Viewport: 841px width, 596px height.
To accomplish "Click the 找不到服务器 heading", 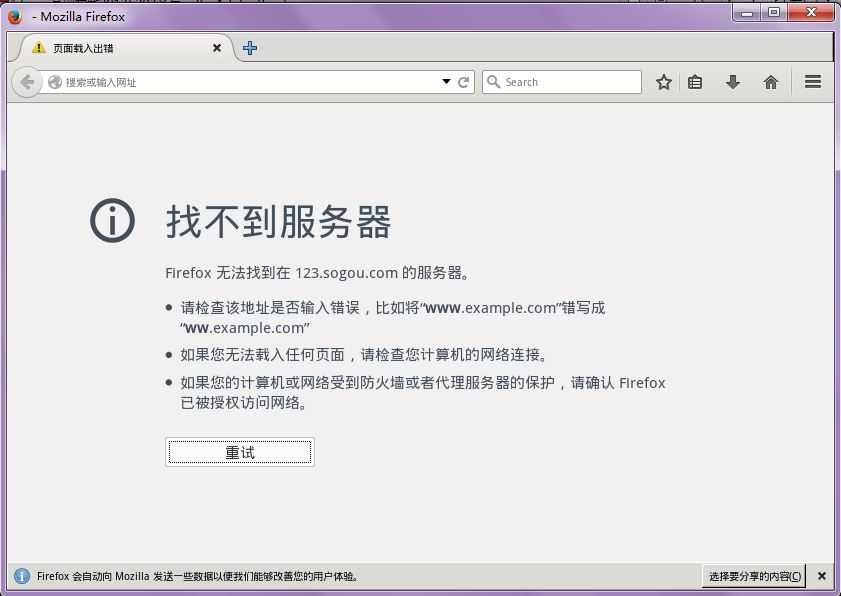I will click(278, 221).
